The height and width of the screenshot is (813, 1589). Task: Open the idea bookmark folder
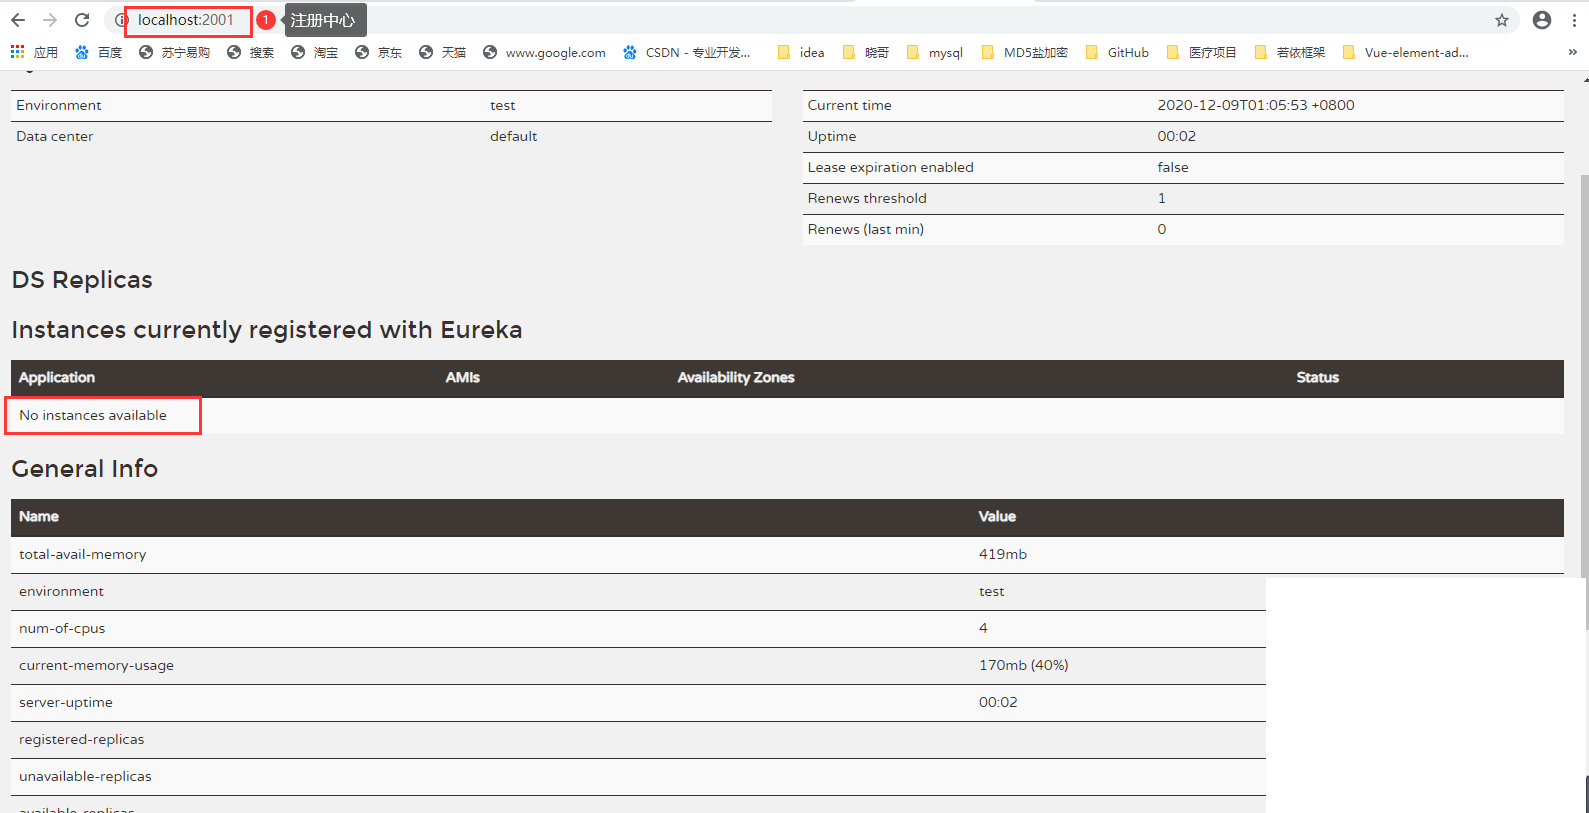(801, 52)
